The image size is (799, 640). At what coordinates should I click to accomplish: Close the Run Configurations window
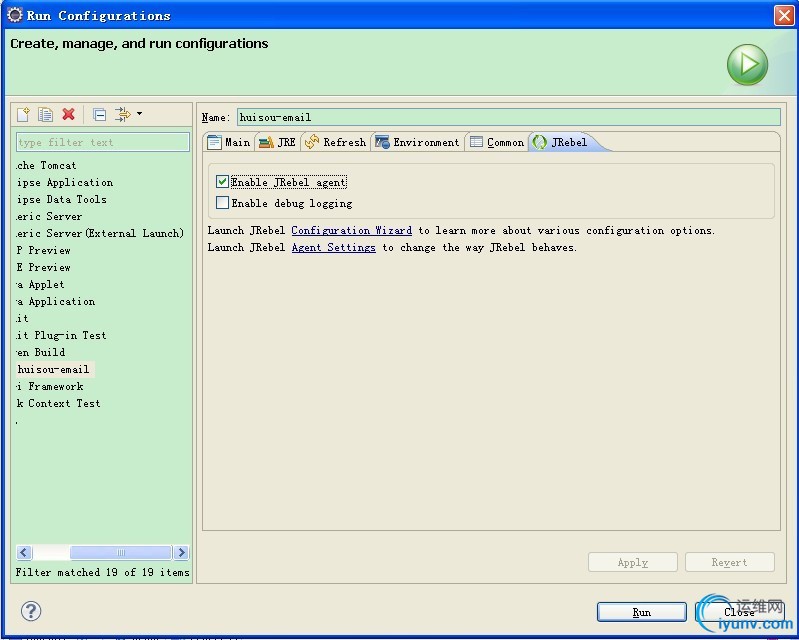(784, 15)
